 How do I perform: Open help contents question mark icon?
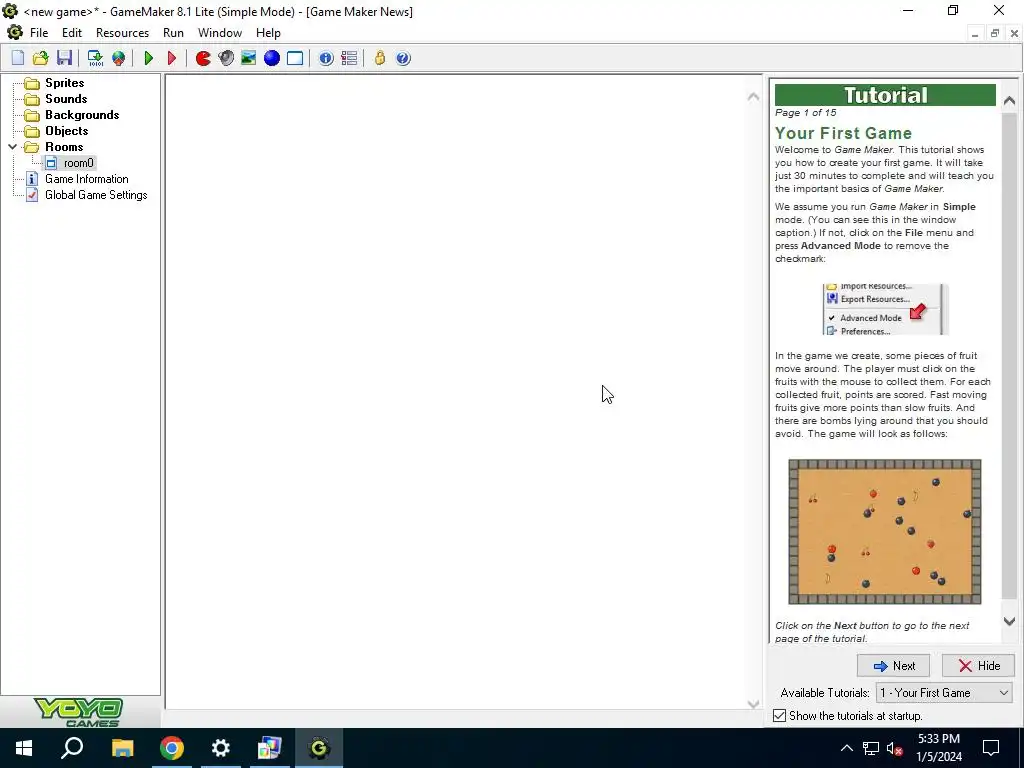click(x=403, y=58)
